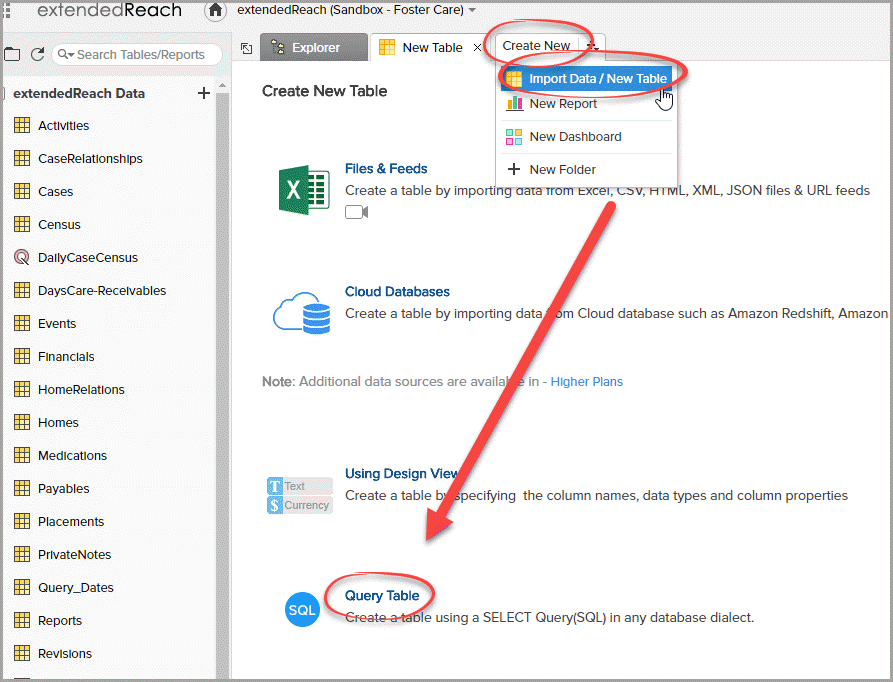This screenshot has width=893, height=682.
Task: Open the Using Design View link
Action: [402, 474]
